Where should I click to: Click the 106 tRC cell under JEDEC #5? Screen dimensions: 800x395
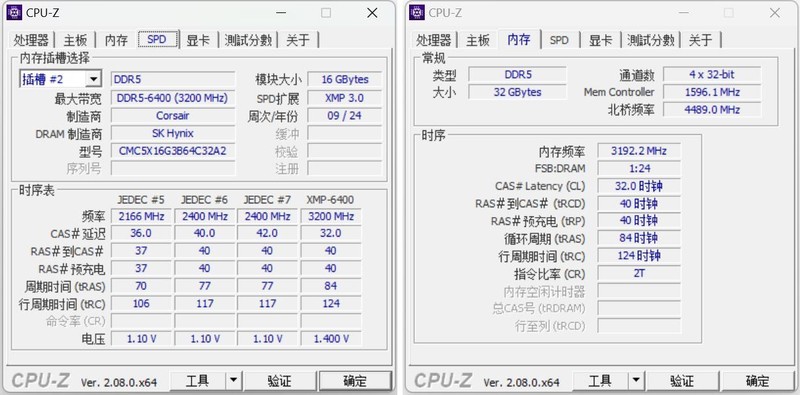(141, 304)
